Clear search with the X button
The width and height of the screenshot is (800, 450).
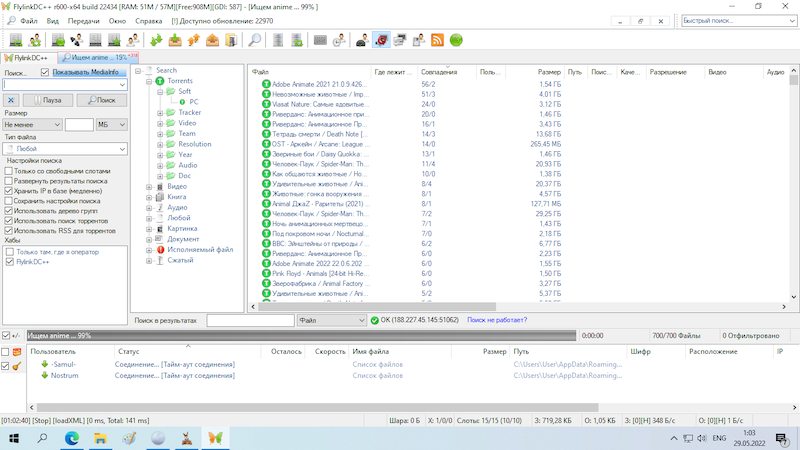(11, 100)
